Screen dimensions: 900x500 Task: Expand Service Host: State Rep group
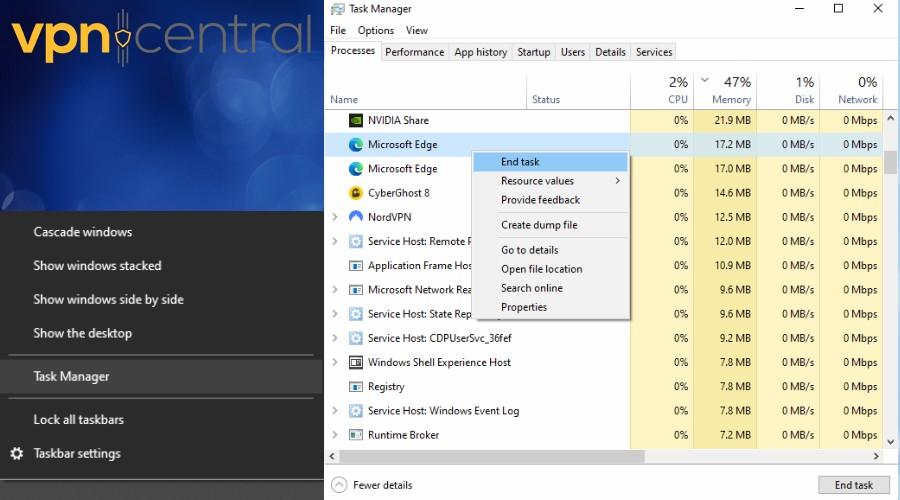click(335, 314)
